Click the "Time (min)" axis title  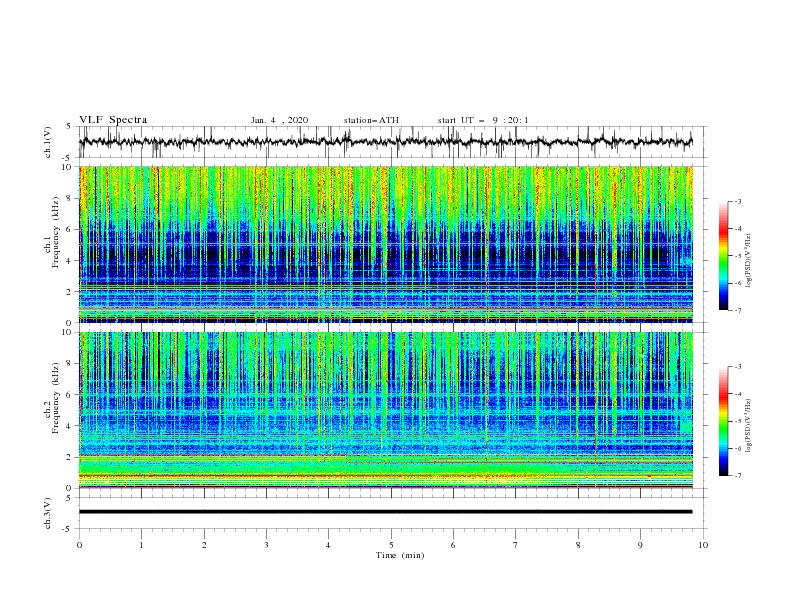400,555
